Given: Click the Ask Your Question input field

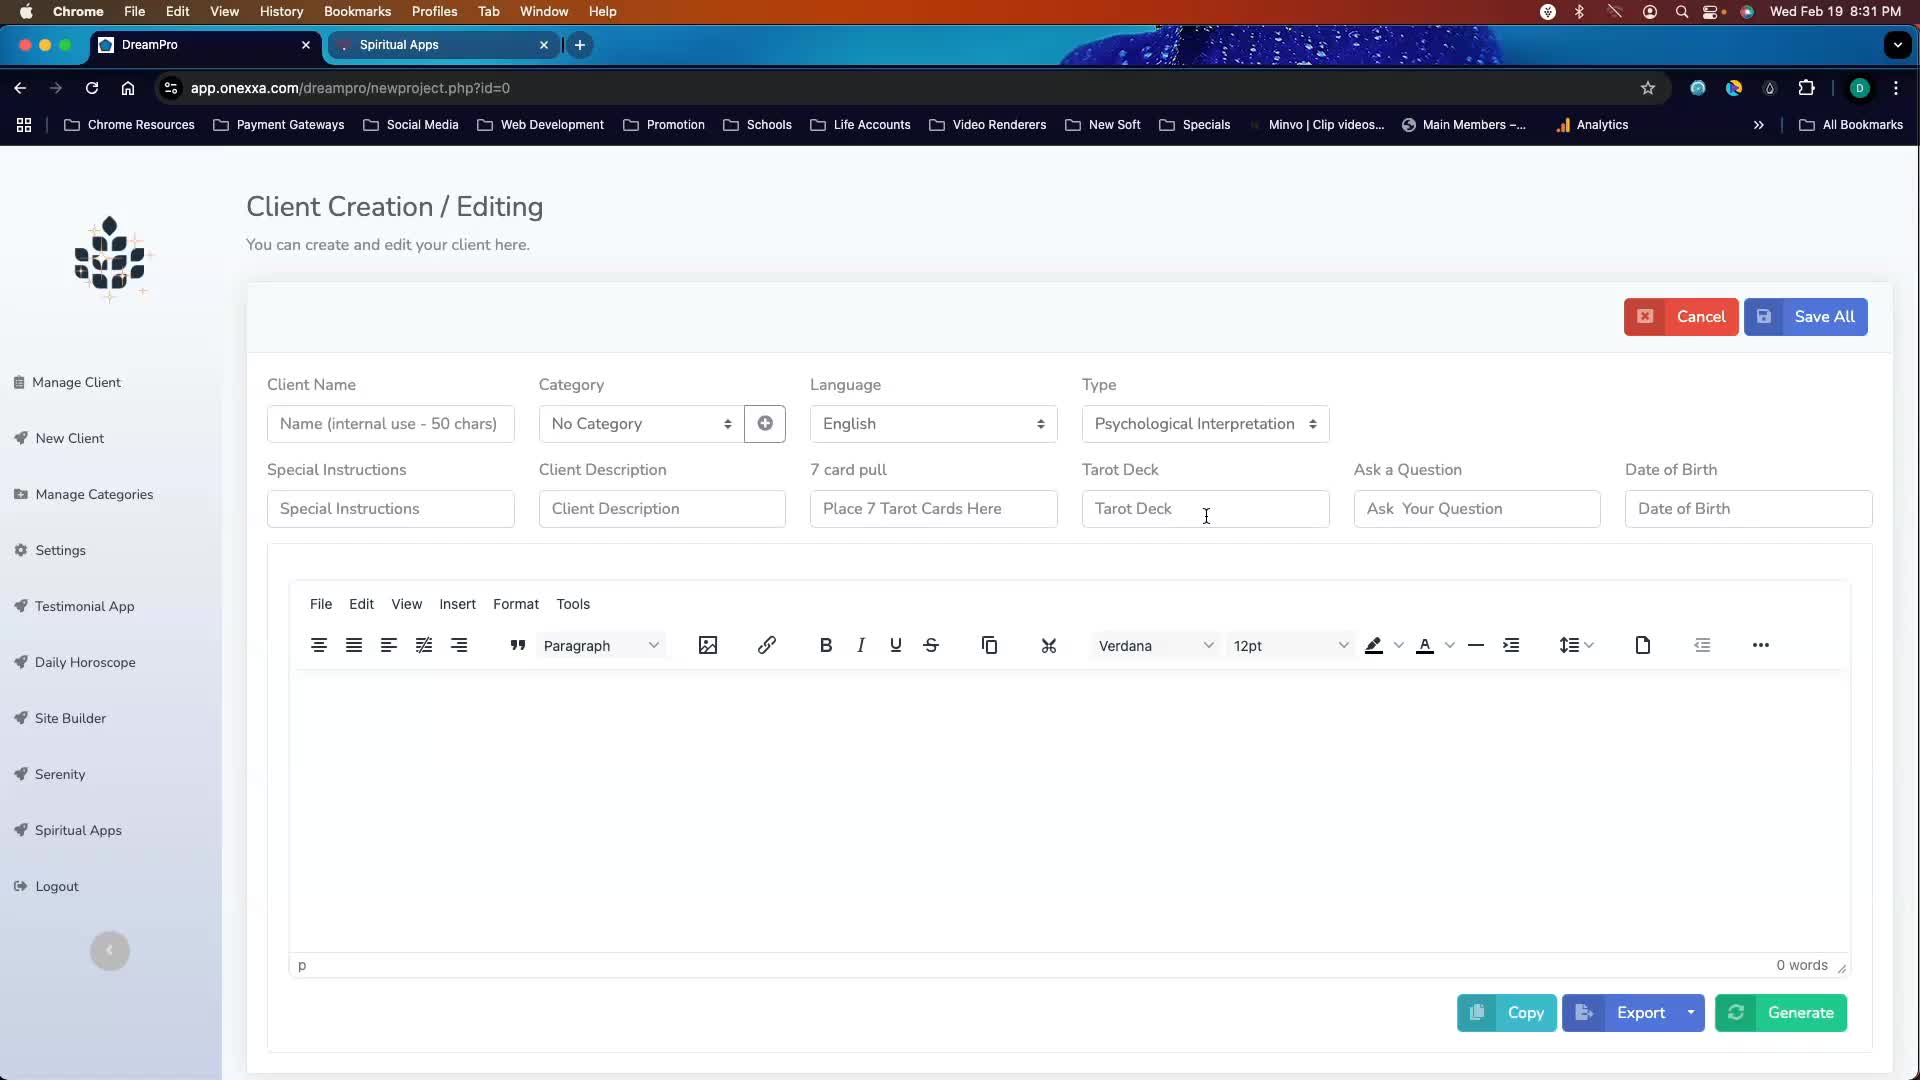Looking at the screenshot, I should [1477, 509].
